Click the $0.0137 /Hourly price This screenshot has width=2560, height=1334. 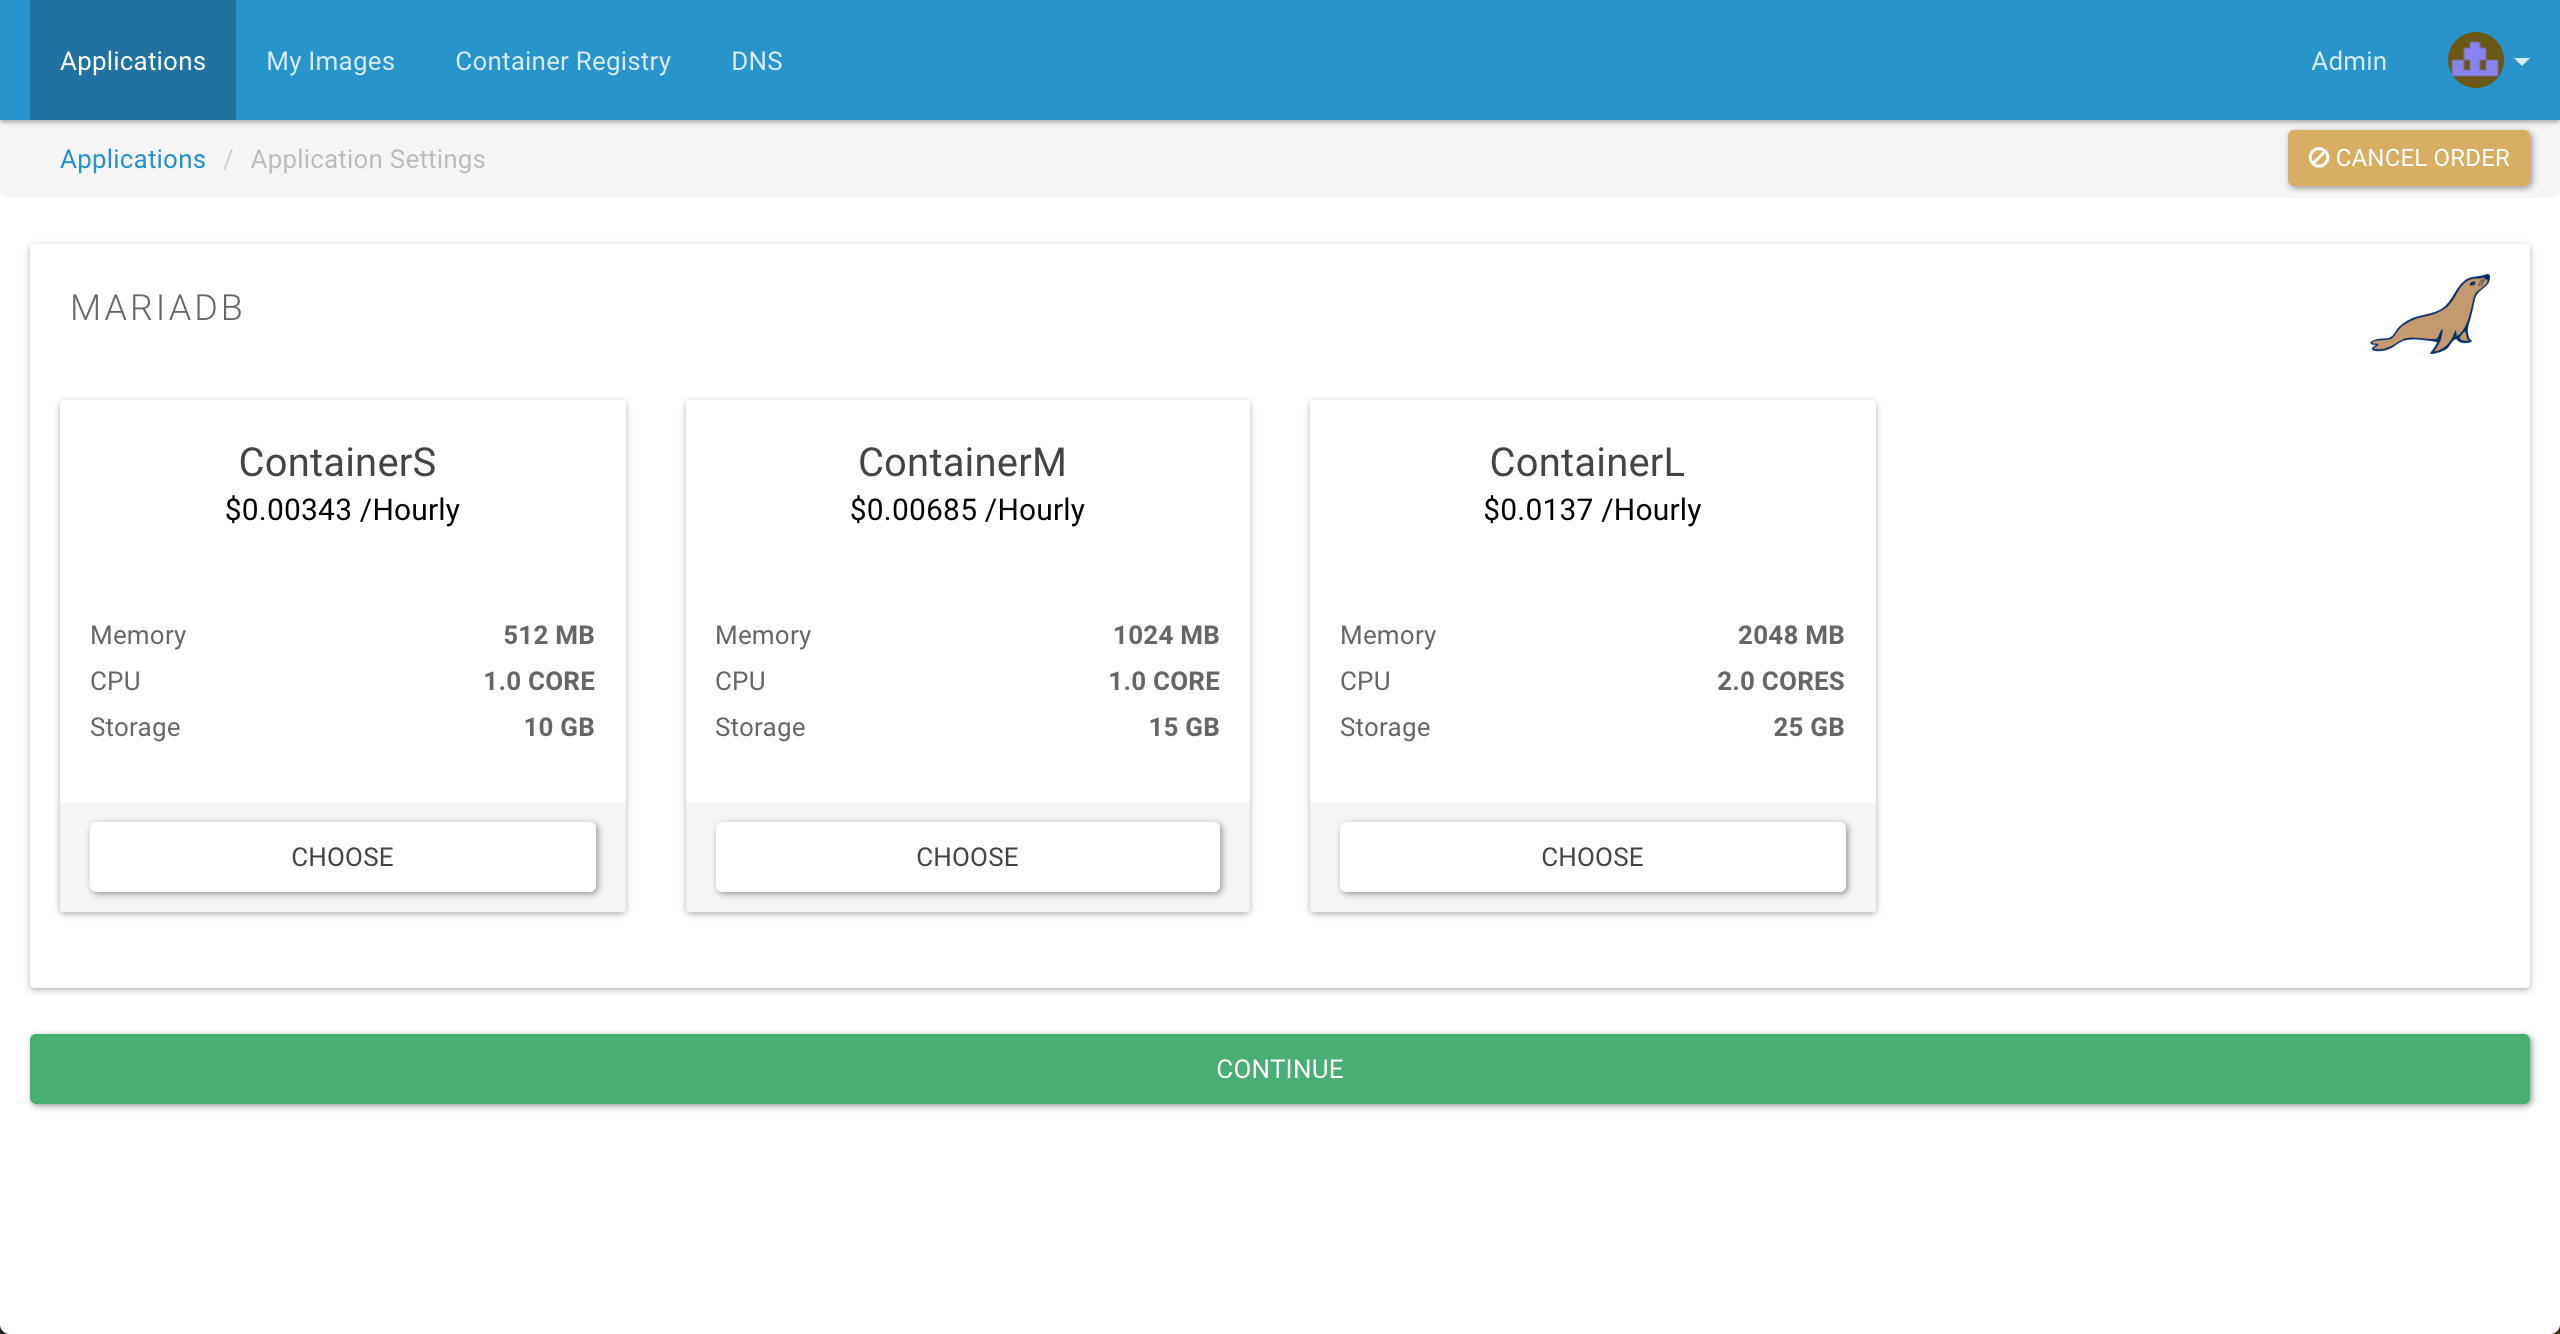1592,510
